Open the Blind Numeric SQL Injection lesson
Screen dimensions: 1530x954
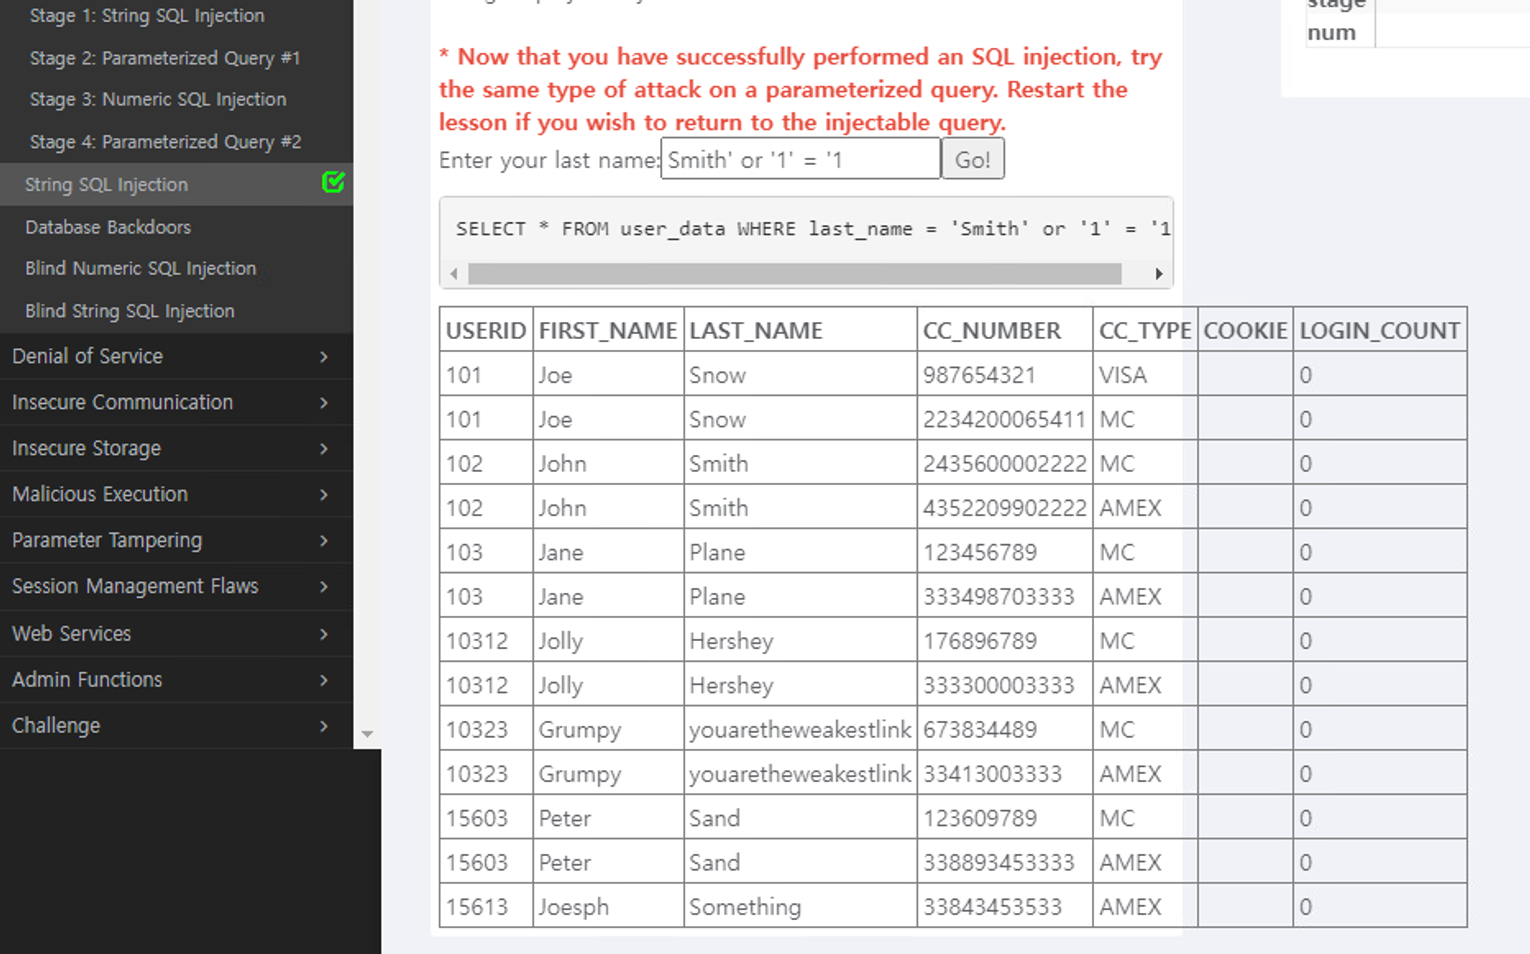click(x=141, y=268)
